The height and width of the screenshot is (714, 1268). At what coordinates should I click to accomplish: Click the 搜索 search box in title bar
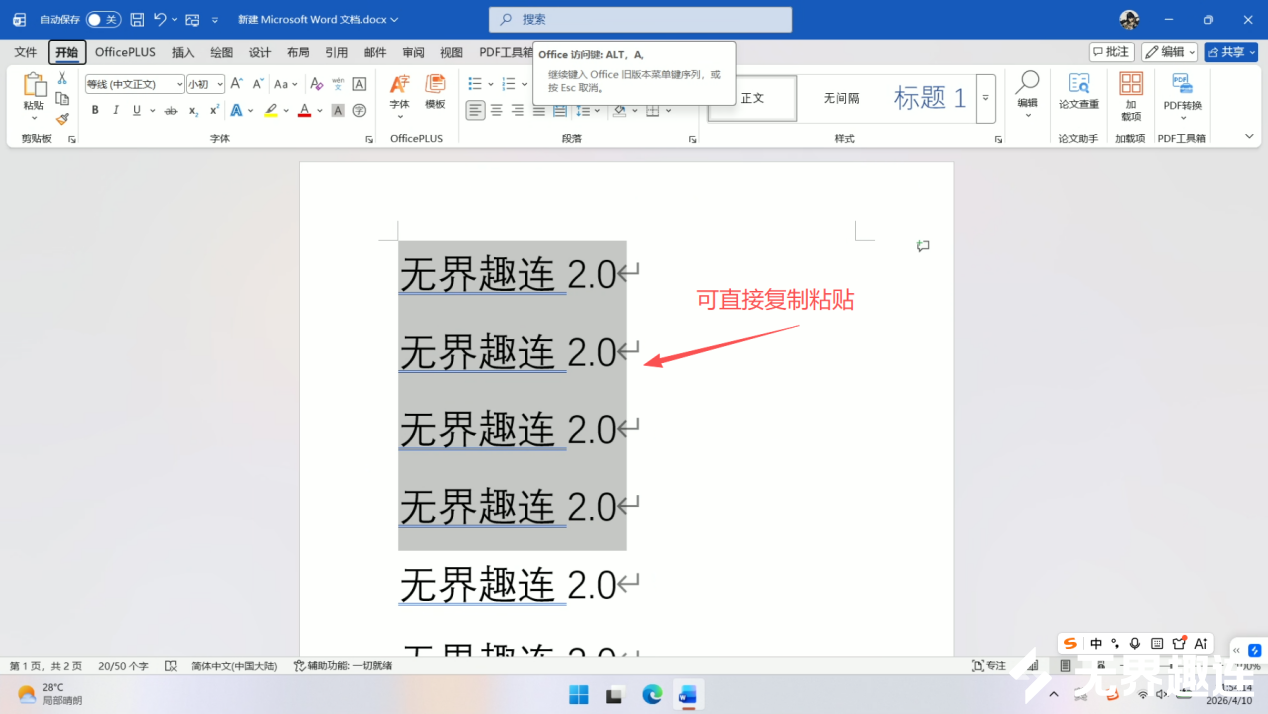(640, 19)
